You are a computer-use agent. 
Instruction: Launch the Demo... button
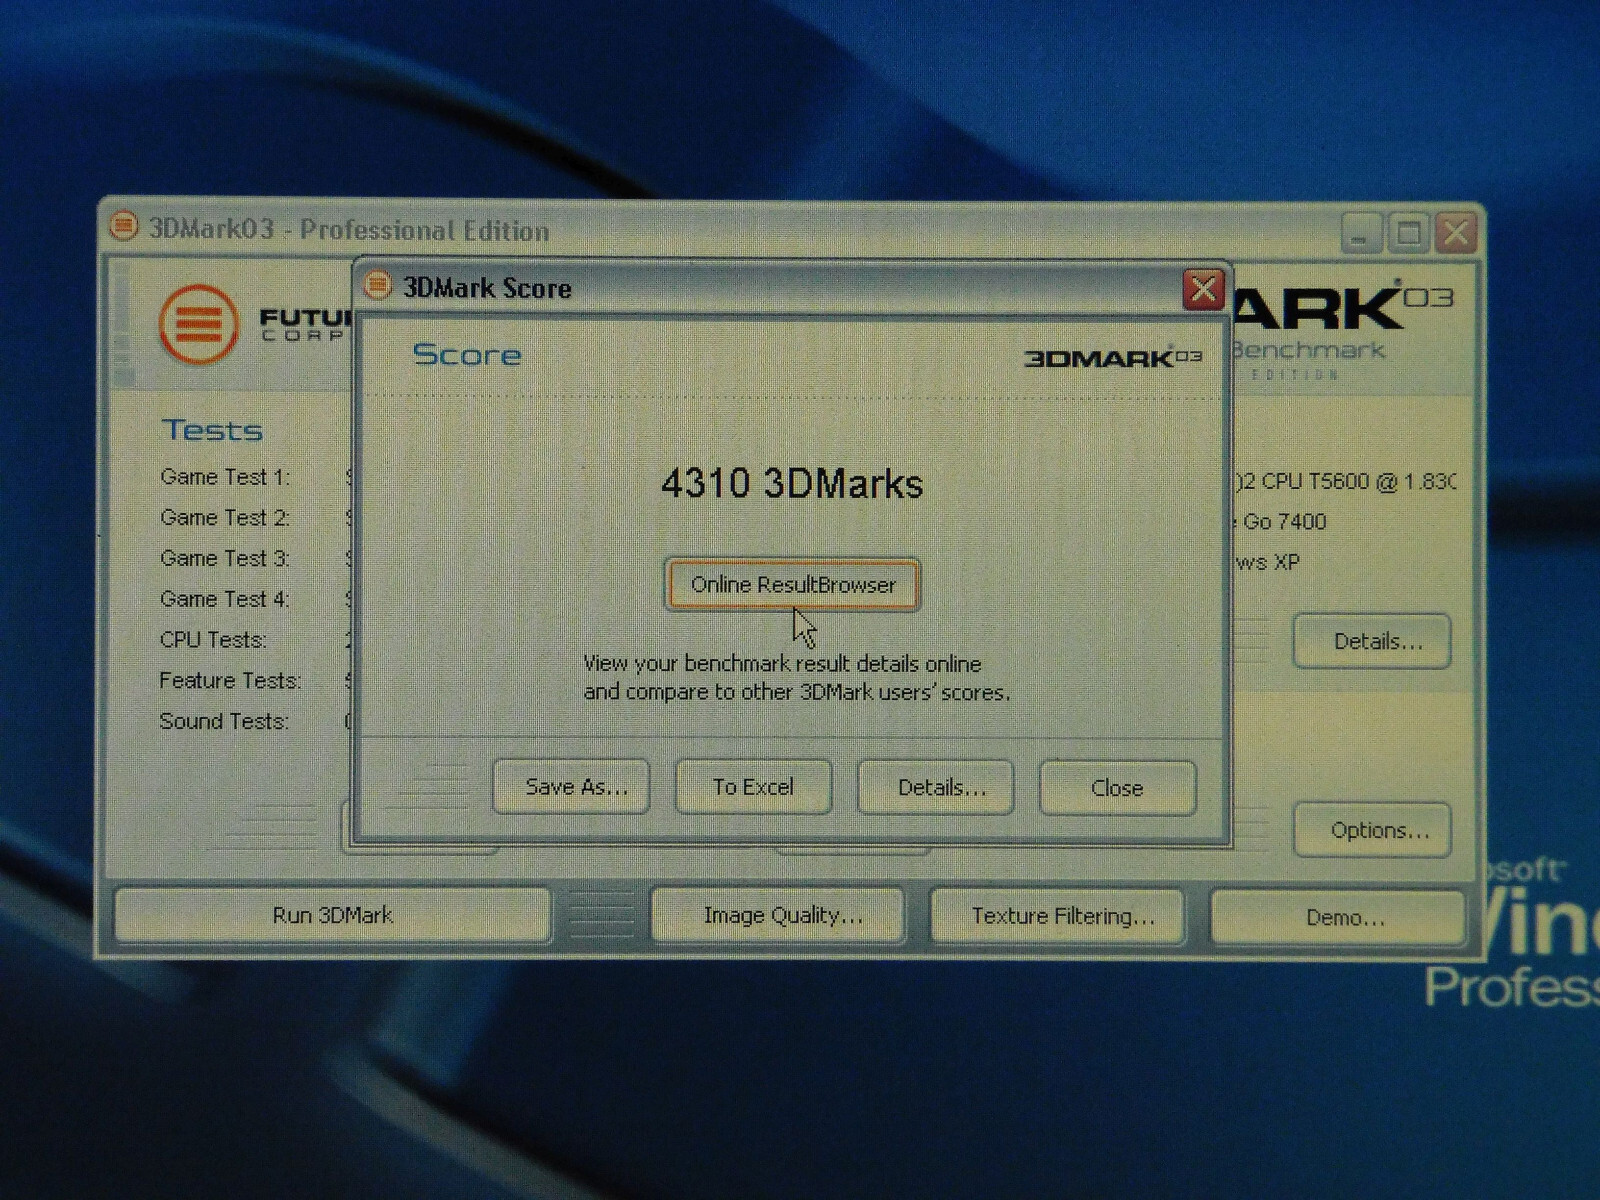[x=1340, y=918]
